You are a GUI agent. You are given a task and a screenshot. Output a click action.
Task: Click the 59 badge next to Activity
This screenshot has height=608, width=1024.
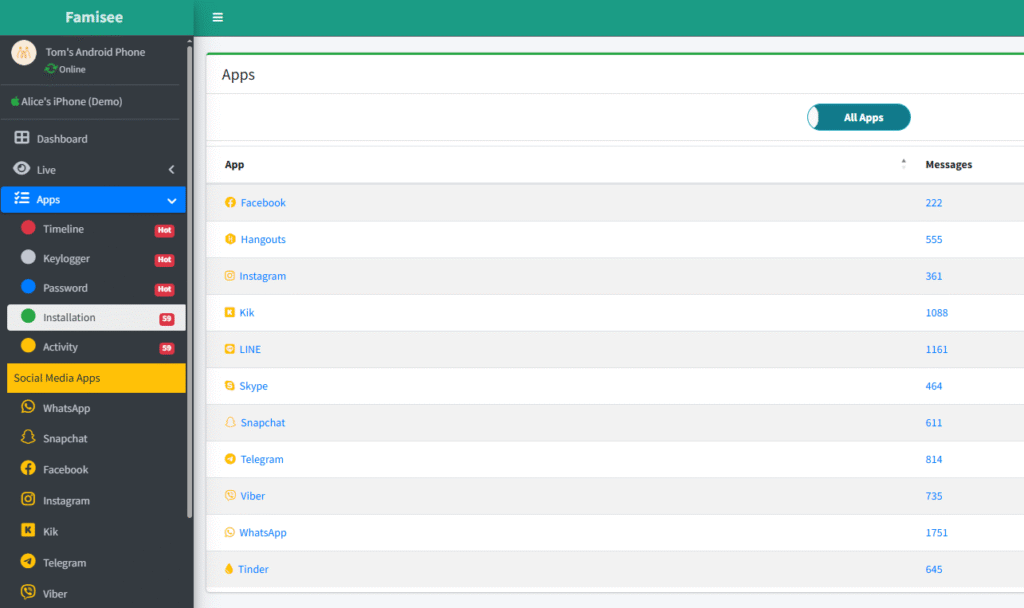[167, 348]
